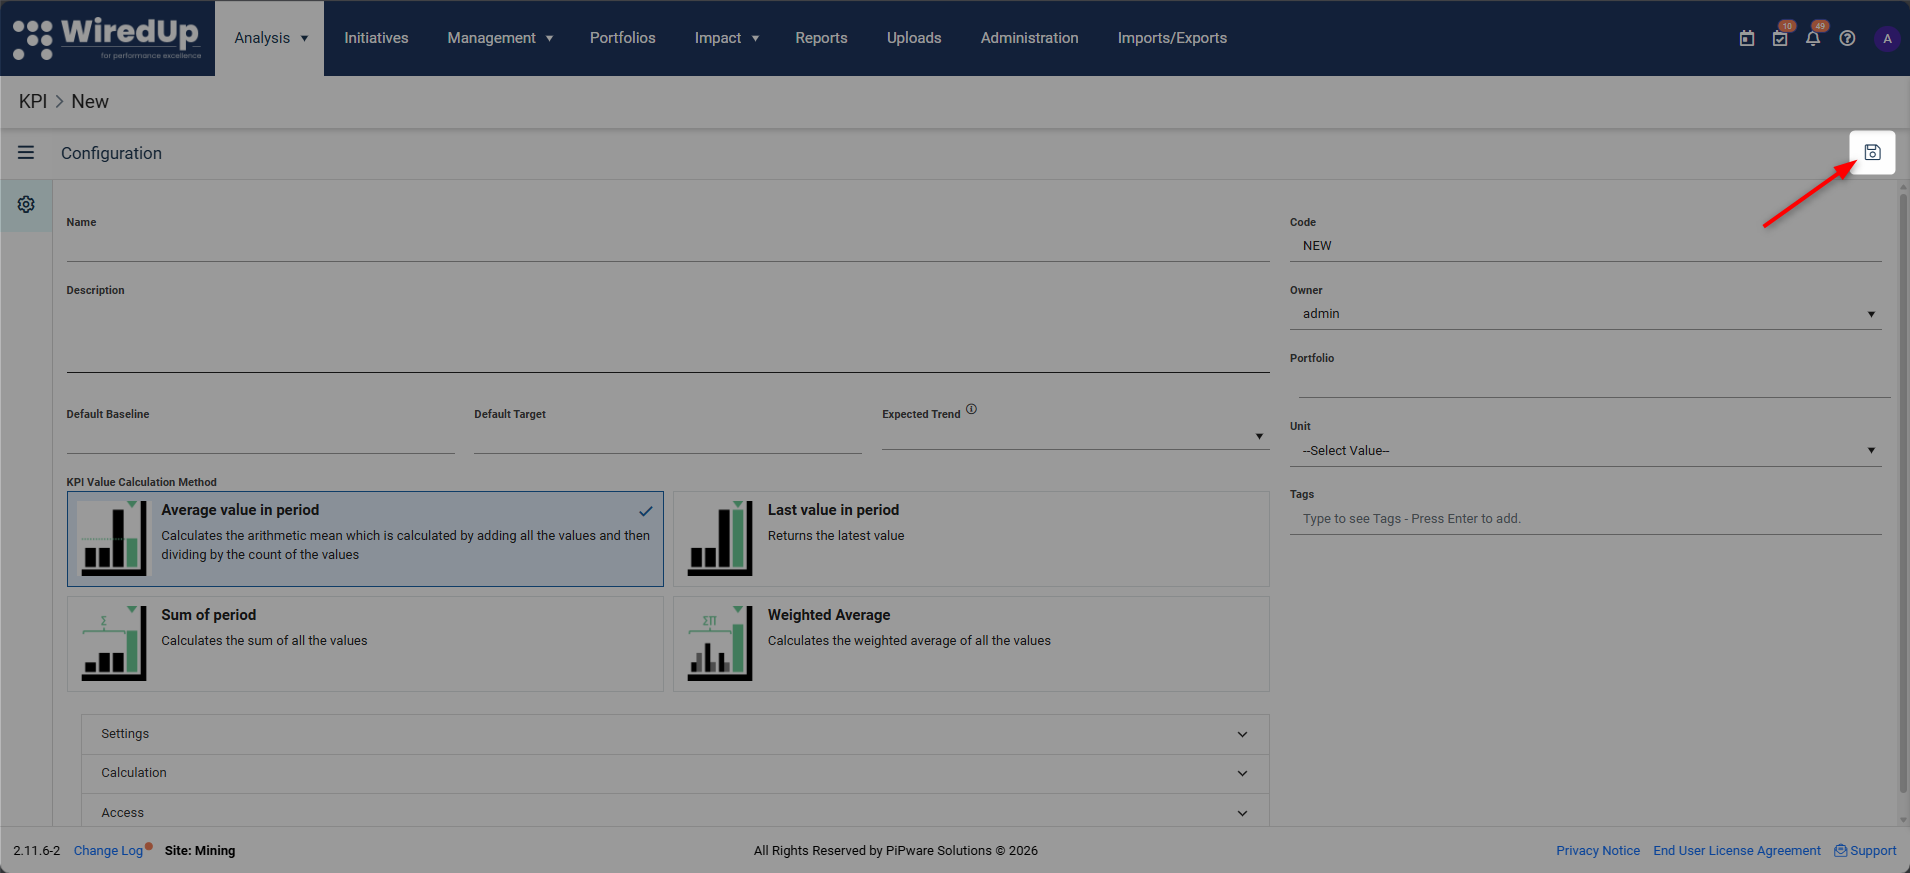
Task: Click the Last value in period chart icon
Action: pyautogui.click(x=719, y=538)
